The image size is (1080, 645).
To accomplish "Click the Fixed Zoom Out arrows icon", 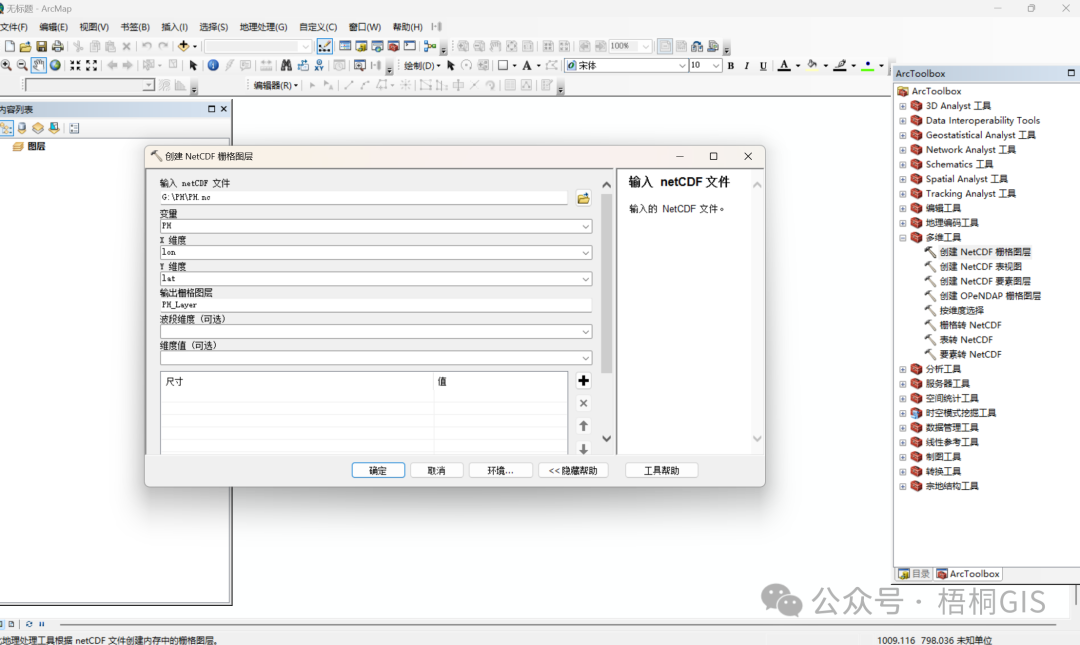I will pos(91,65).
